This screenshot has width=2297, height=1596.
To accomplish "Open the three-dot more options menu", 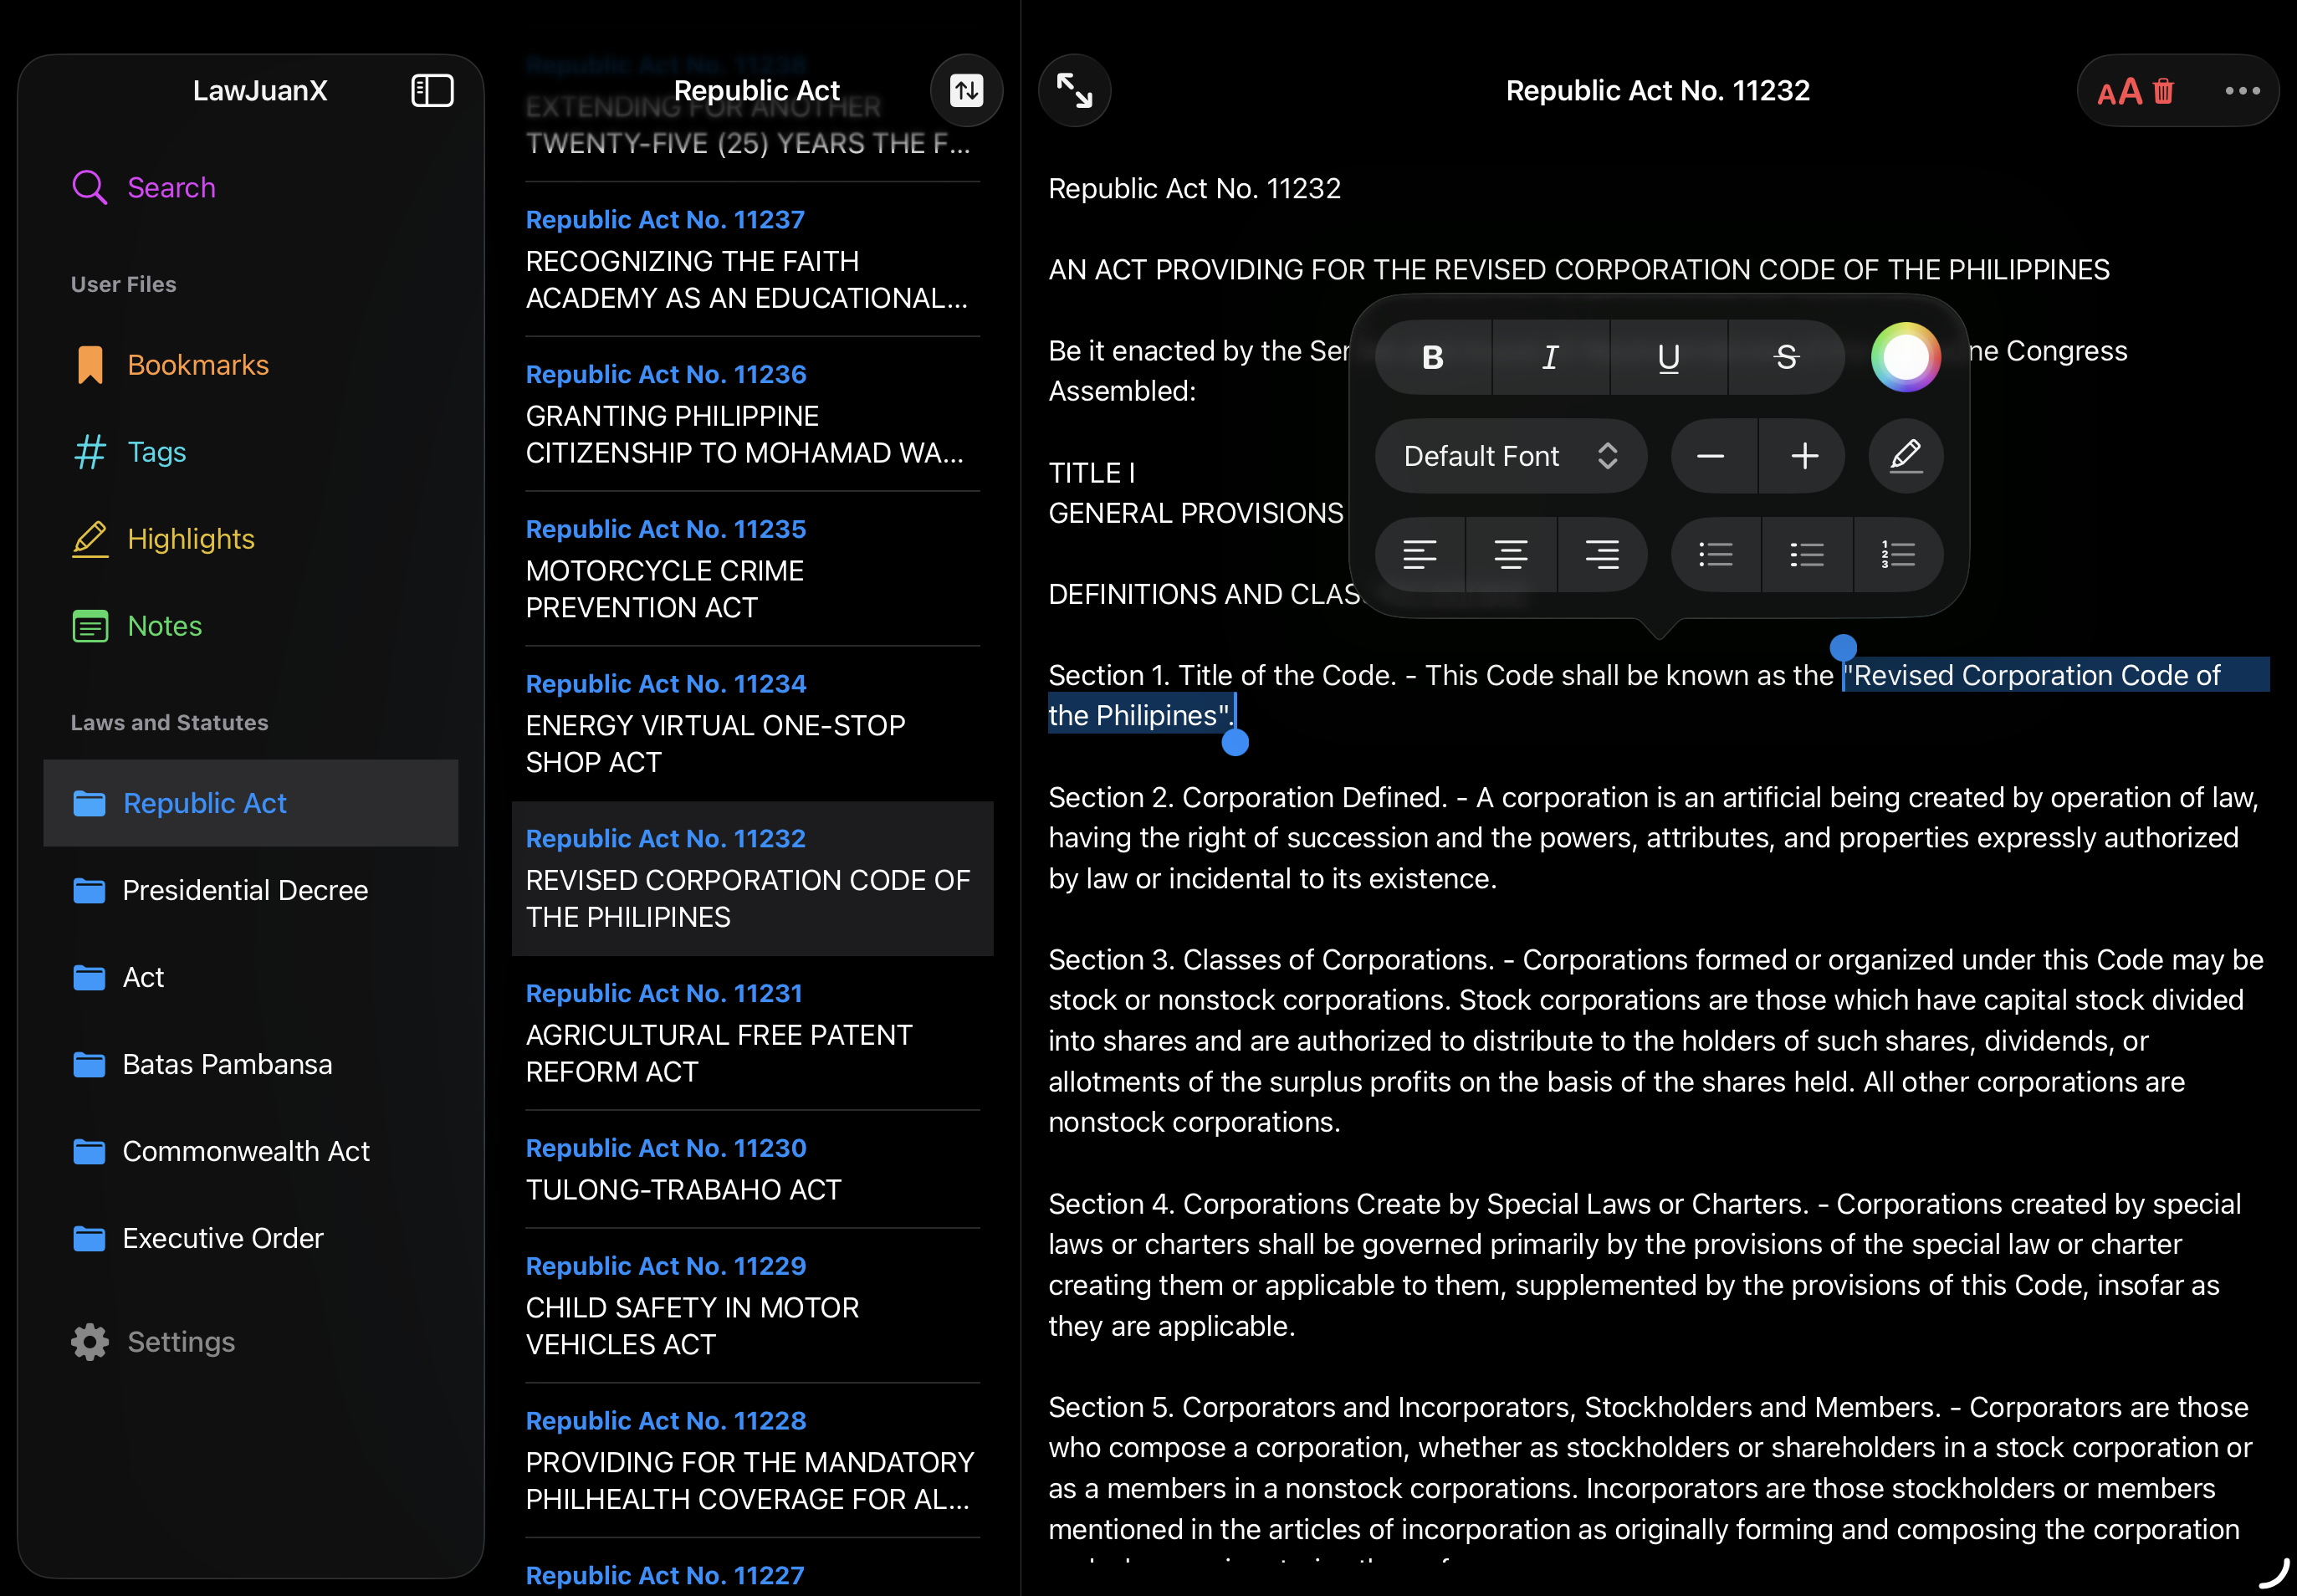I will (x=2242, y=90).
